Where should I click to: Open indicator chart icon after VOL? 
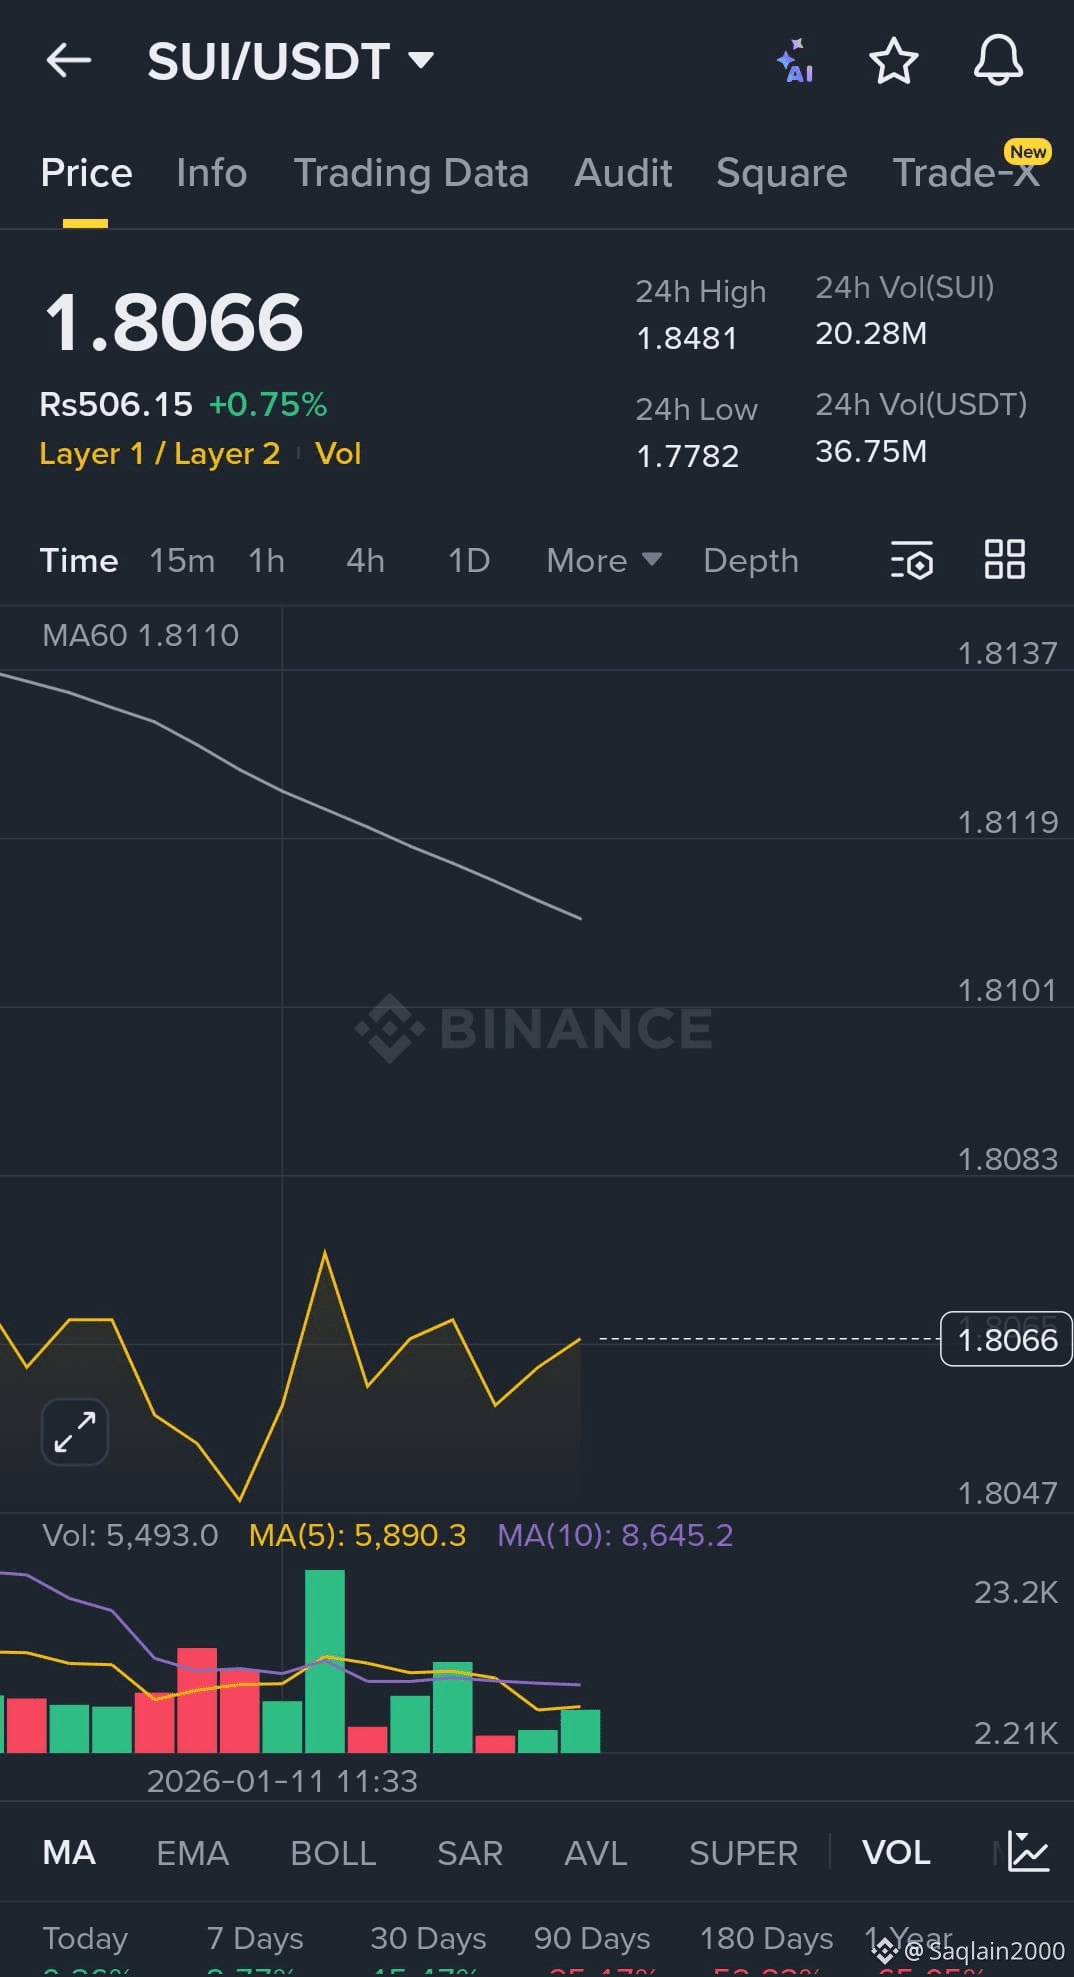pyautogui.click(x=1027, y=1851)
